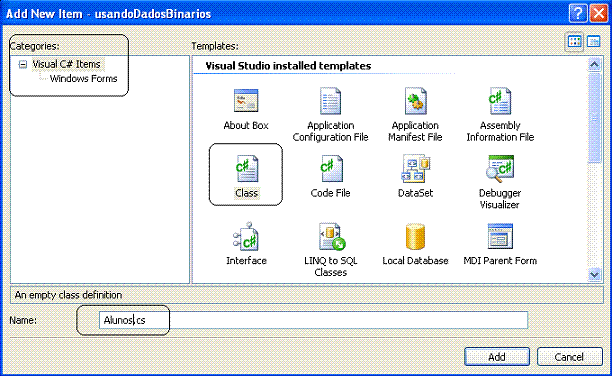The width and height of the screenshot is (612, 376).
Task: Click the "Categories:" label
Action: [34, 46]
